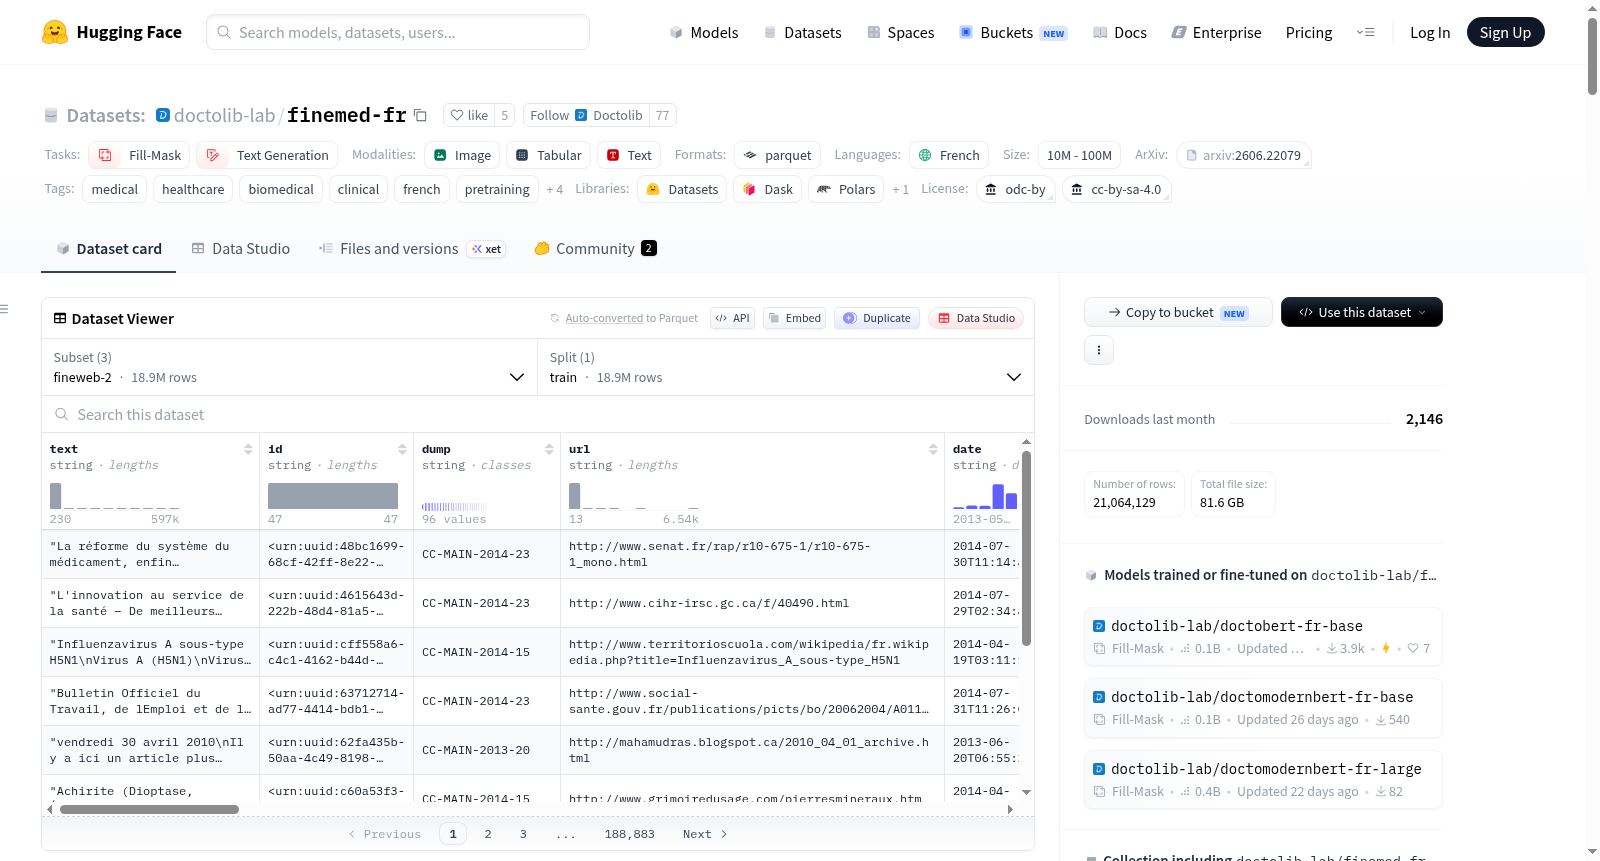
Task: Focus the top search models box
Action: (x=398, y=32)
